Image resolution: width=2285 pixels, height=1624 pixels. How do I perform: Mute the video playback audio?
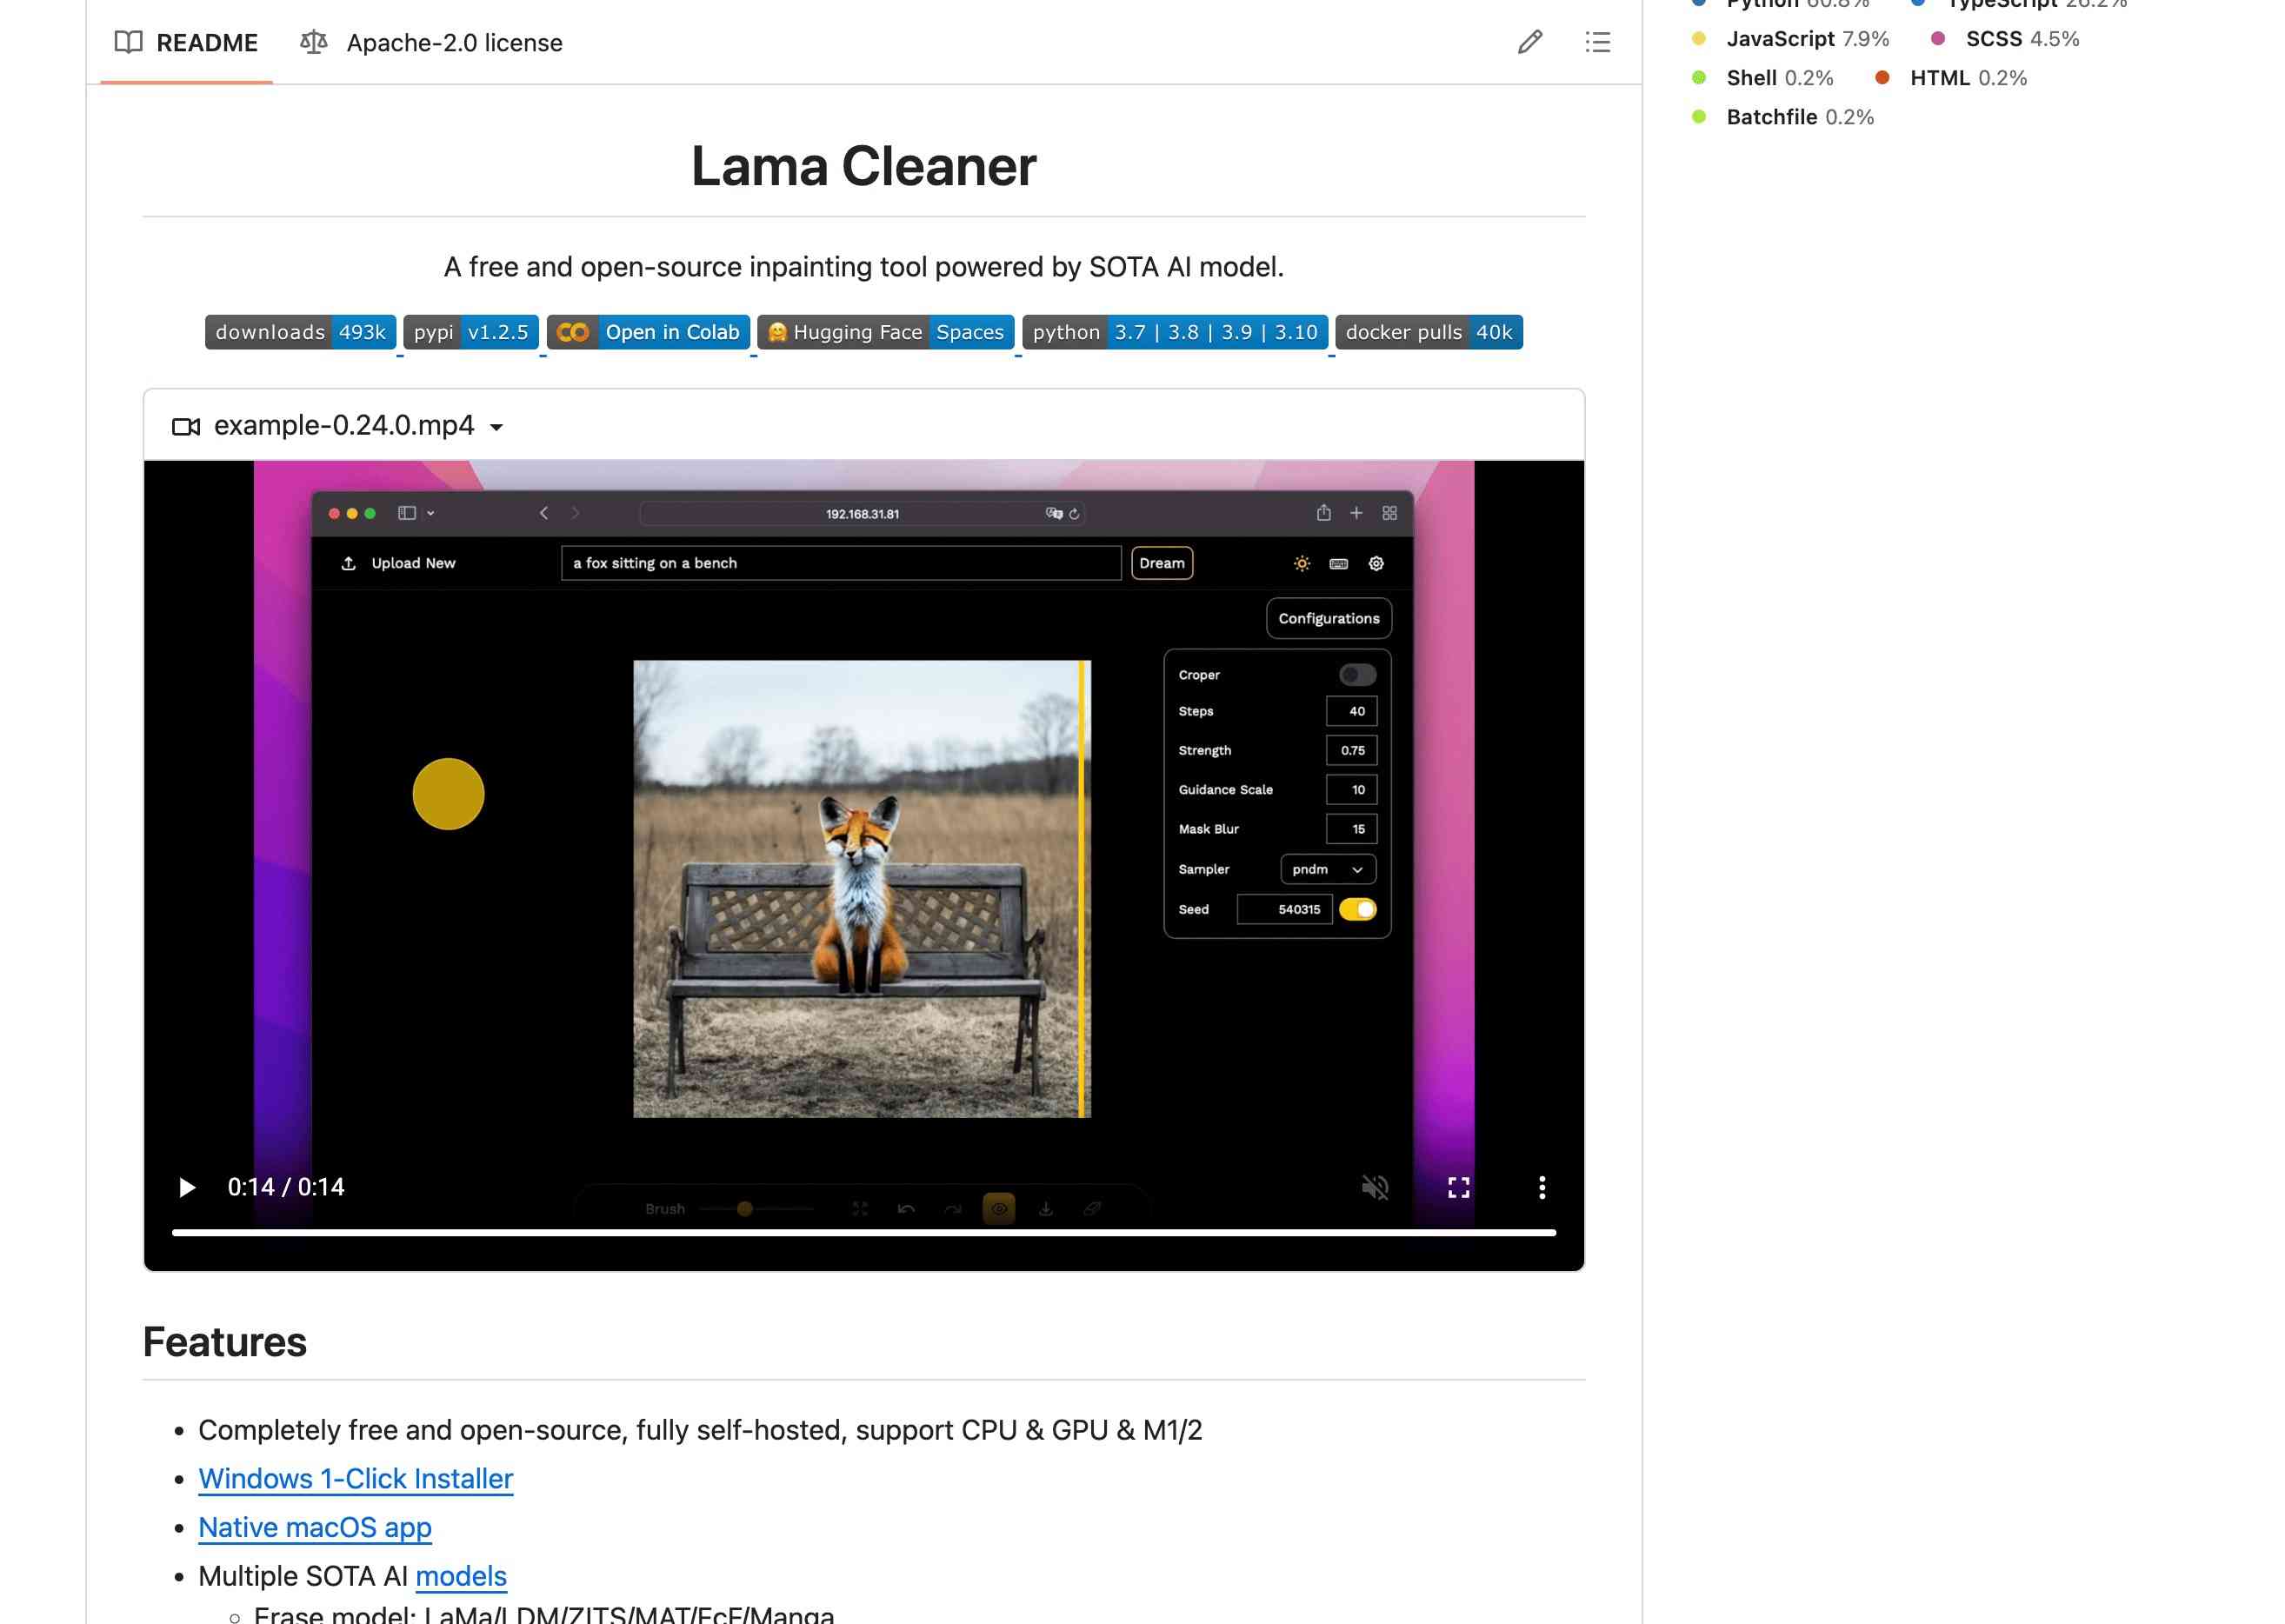click(x=1378, y=1187)
